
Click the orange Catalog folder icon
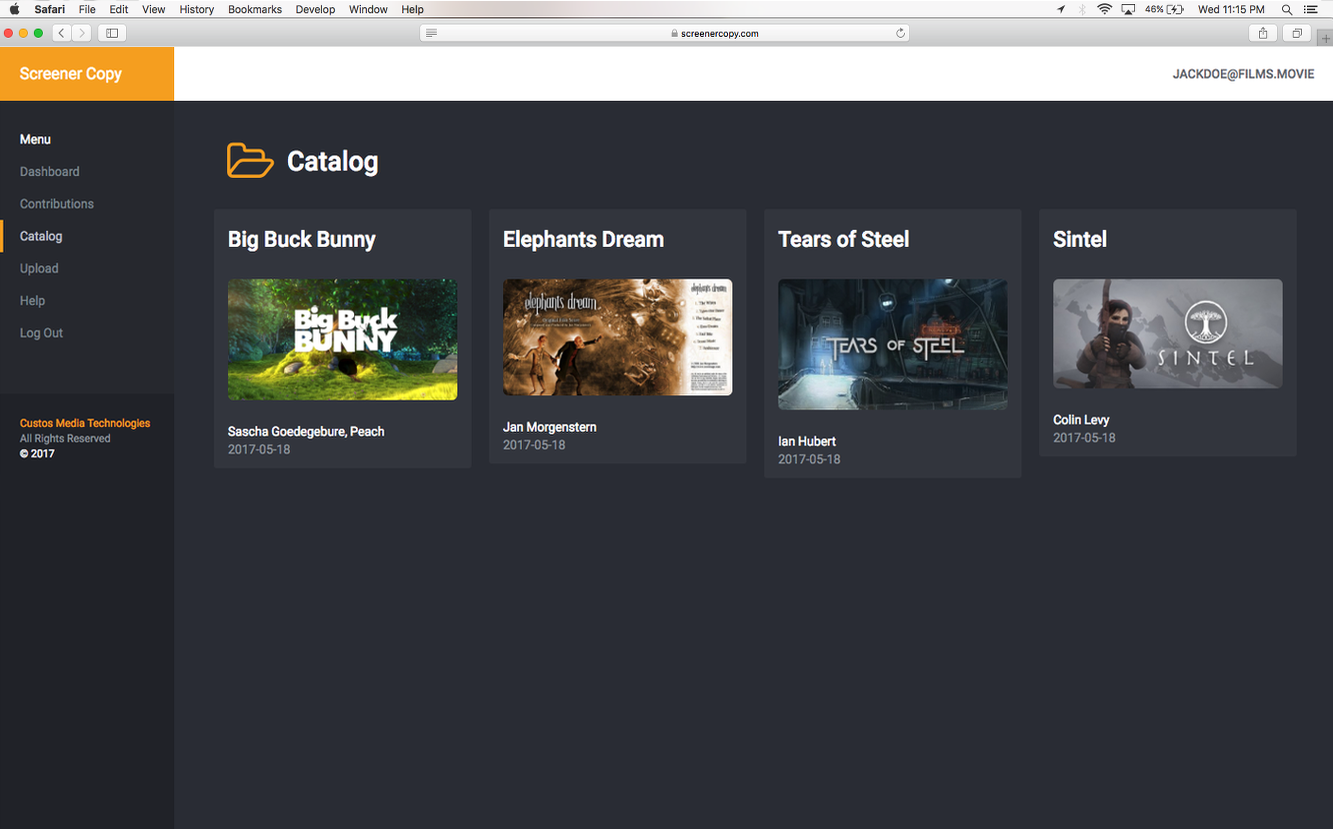[x=250, y=160]
